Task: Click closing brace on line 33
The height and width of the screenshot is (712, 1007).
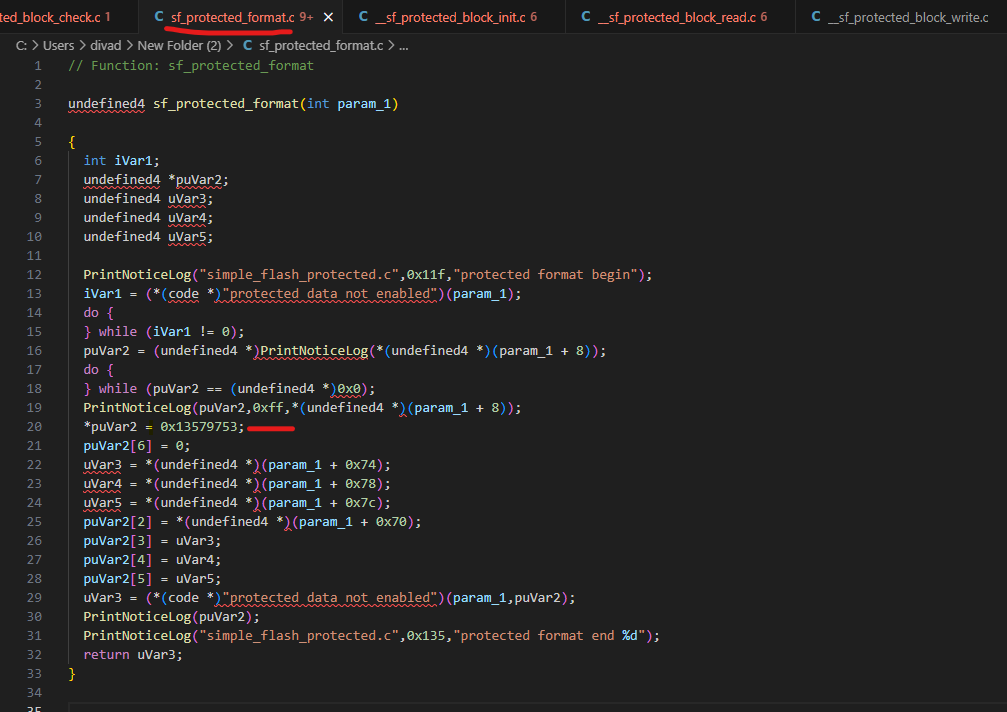Action: tap(72, 674)
